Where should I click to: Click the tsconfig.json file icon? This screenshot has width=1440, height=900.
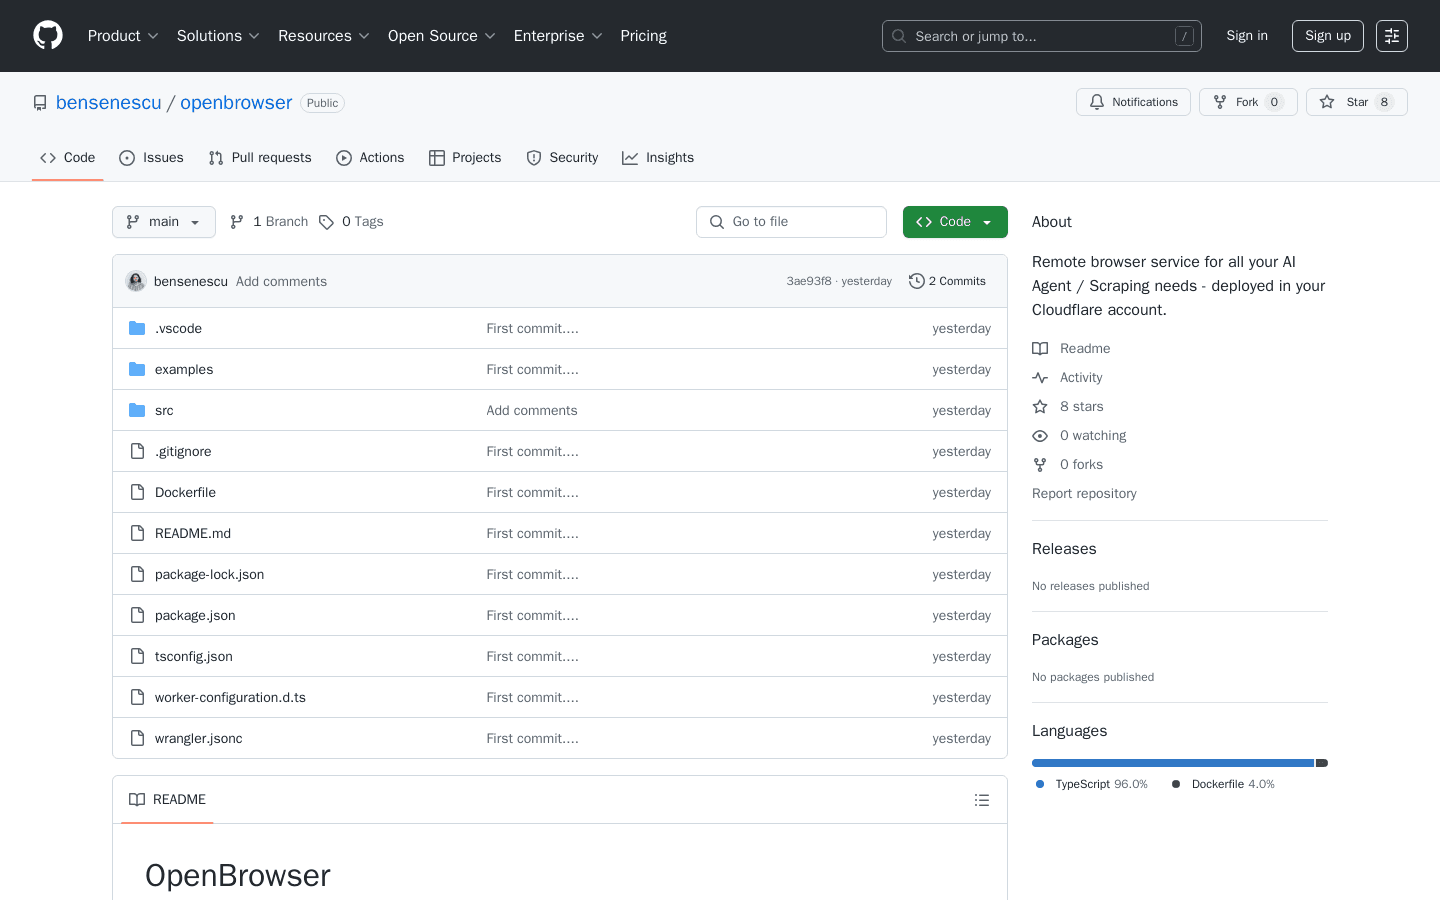(138, 656)
